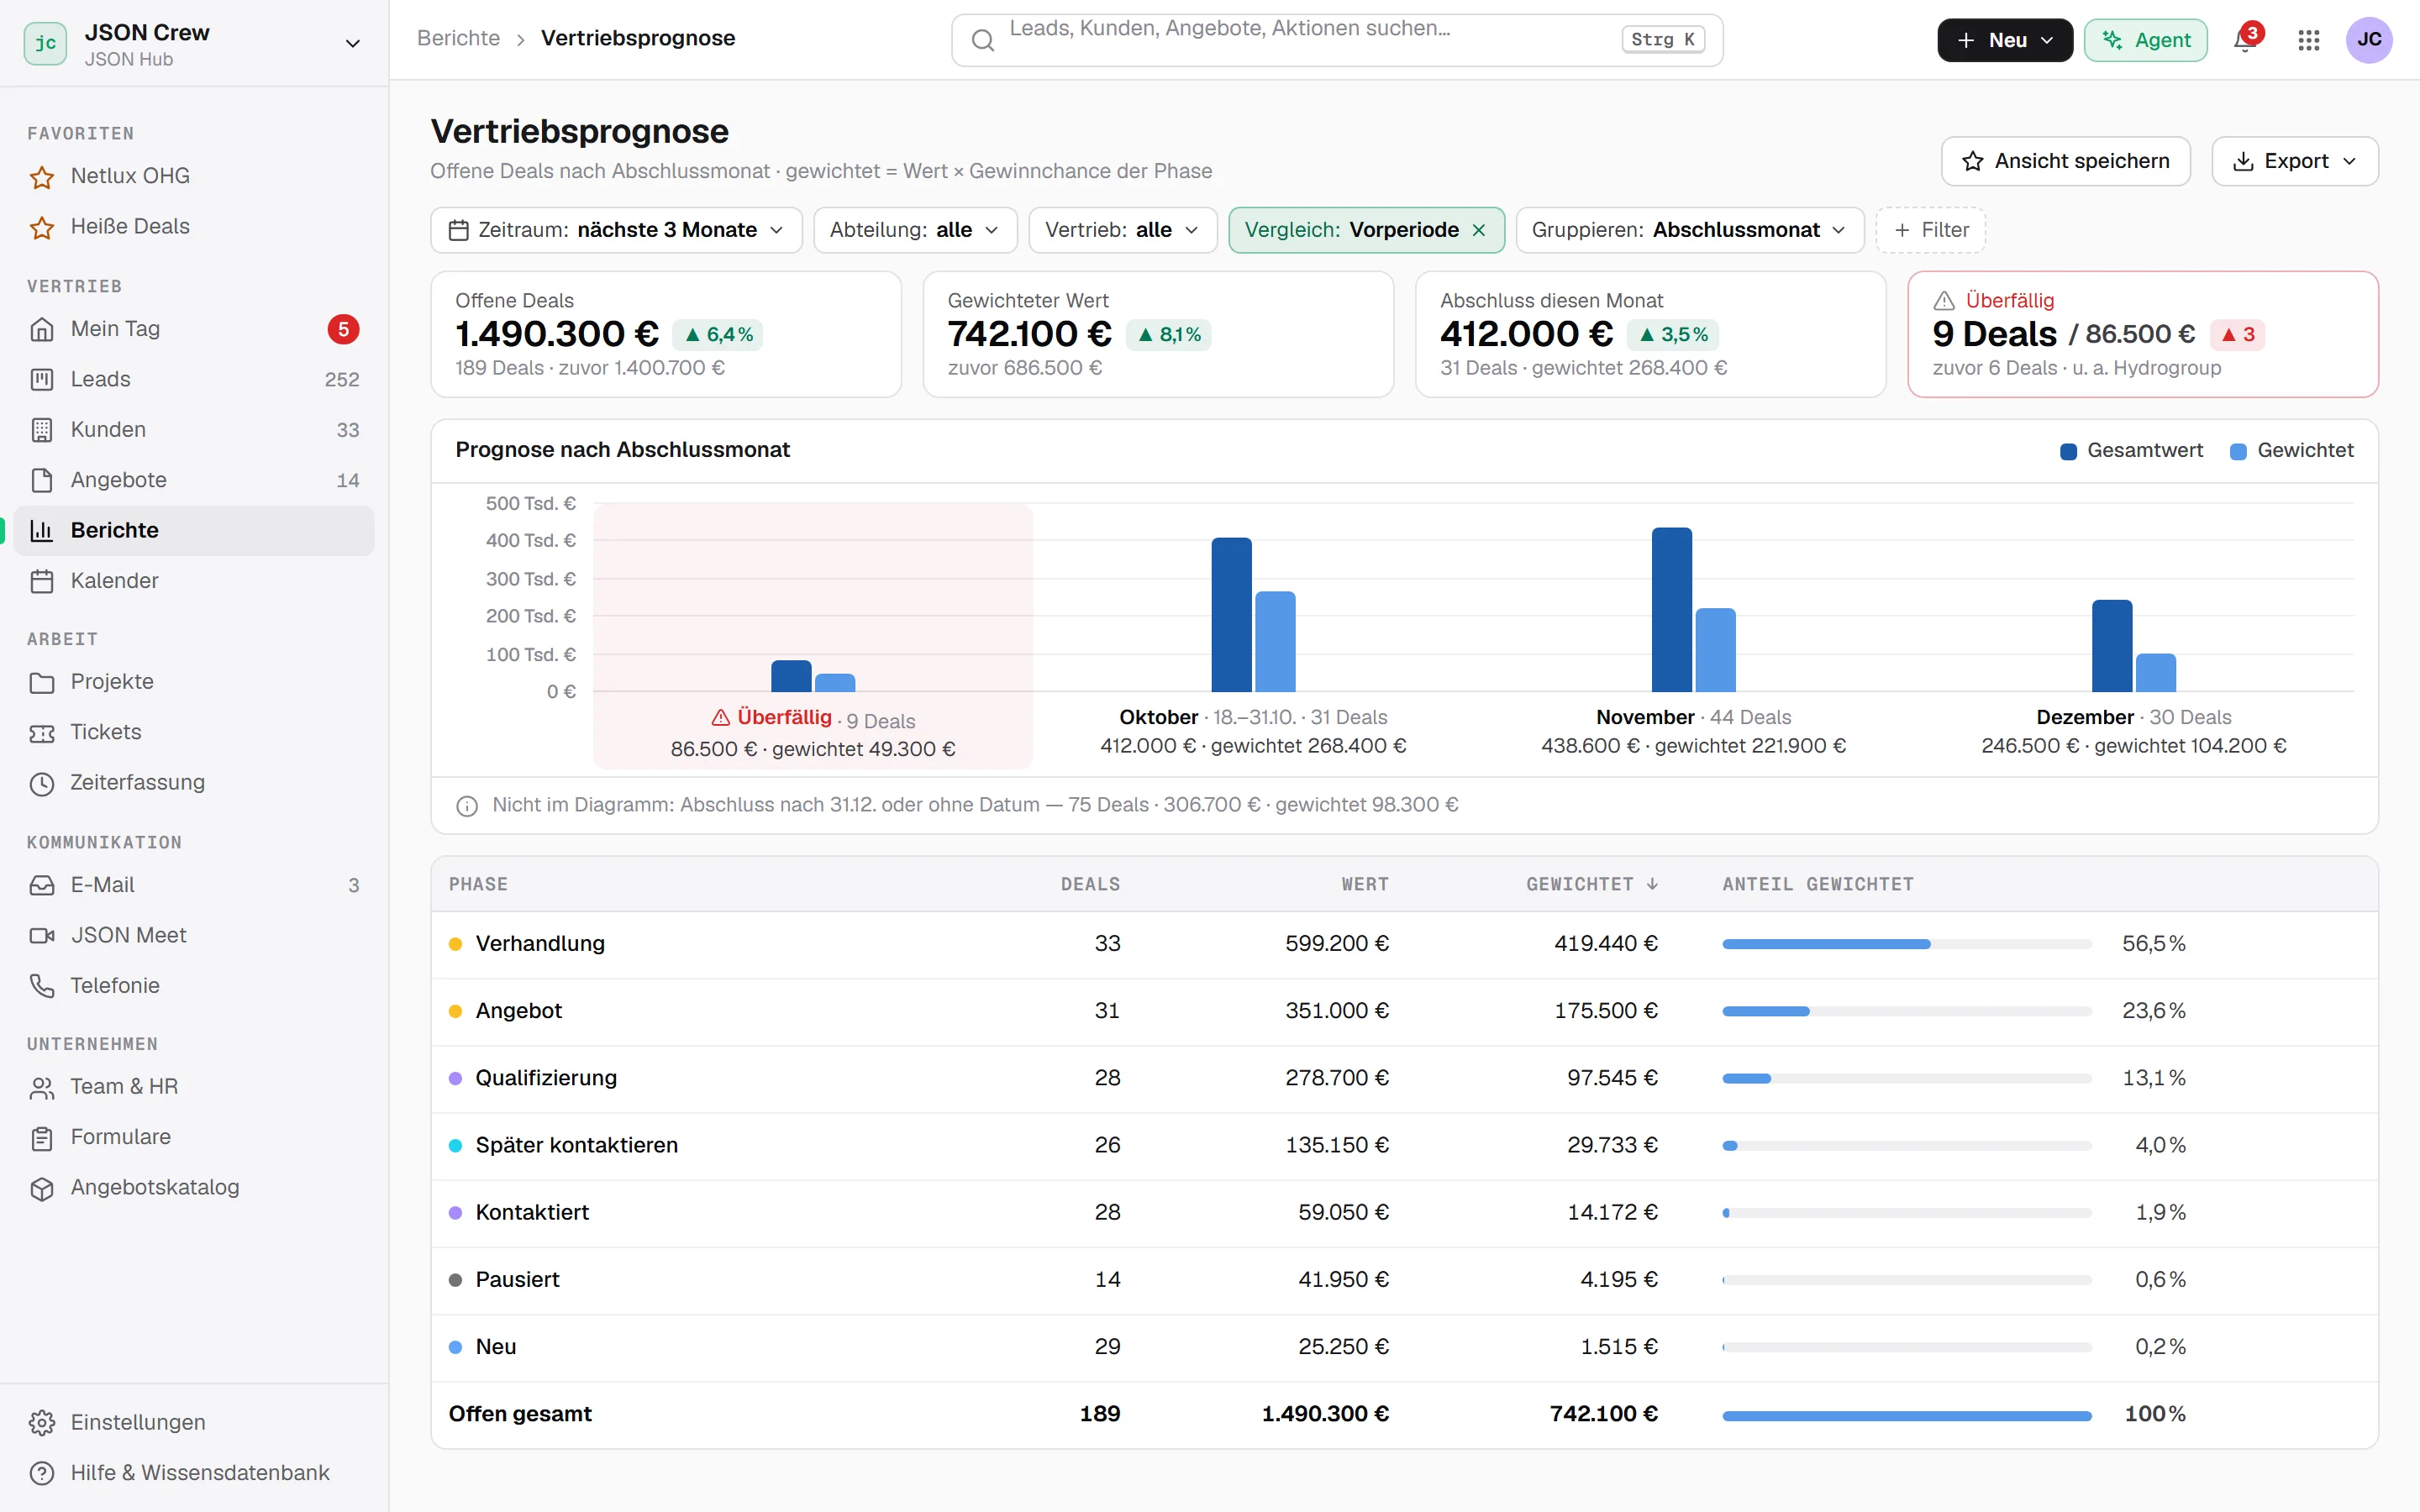The width and height of the screenshot is (2420, 1512).
Task: Open Kalender from sidebar
Action: tap(194, 581)
